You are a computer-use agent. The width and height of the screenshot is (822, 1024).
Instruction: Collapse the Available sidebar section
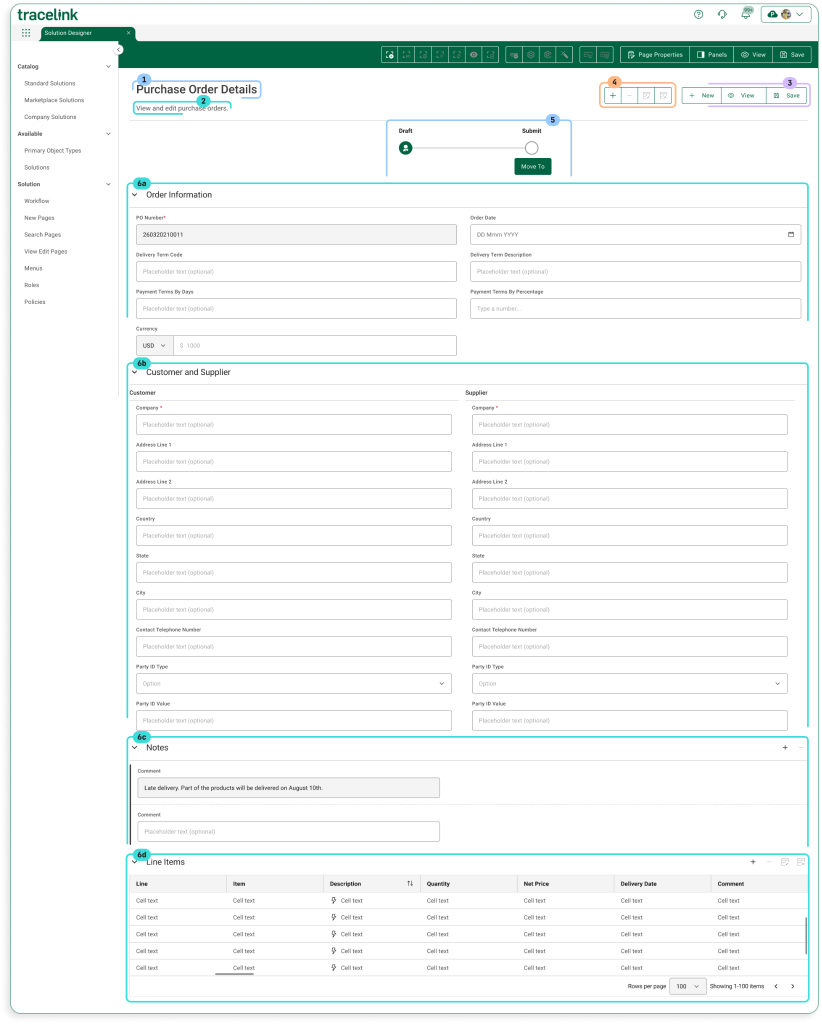[x=108, y=134]
